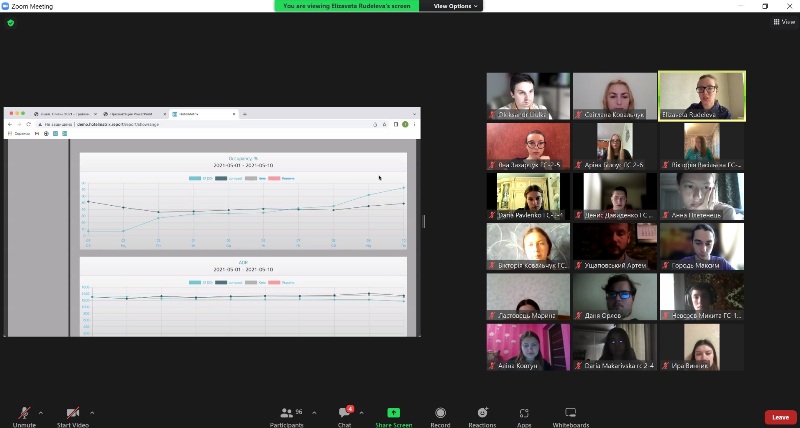Open Whiteboards from the toolbar

click(x=570, y=416)
